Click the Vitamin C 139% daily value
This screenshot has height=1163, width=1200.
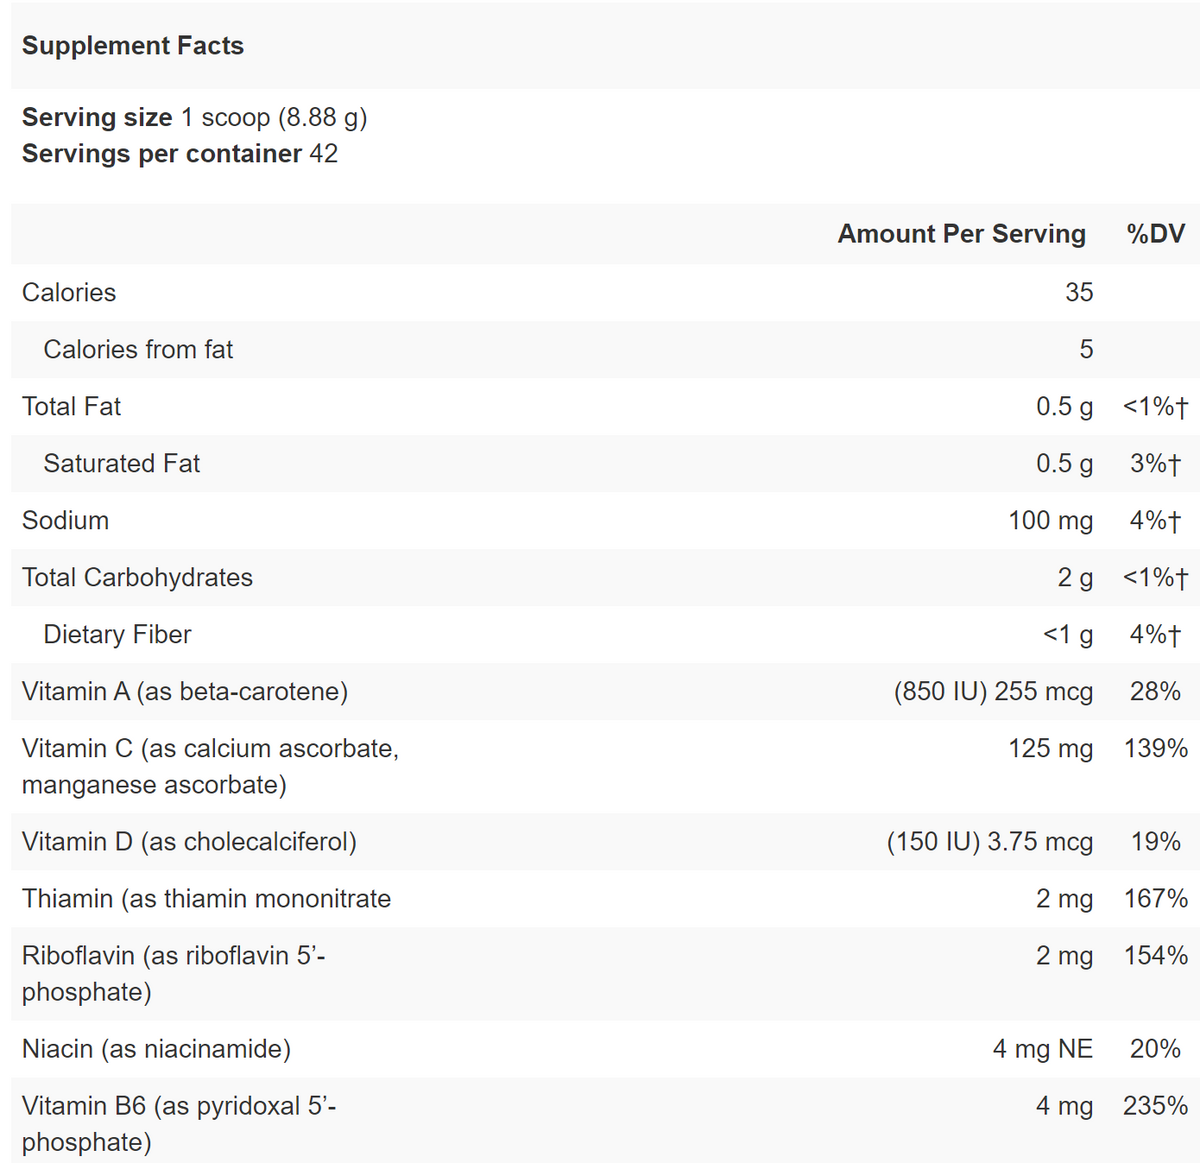coord(1155,749)
